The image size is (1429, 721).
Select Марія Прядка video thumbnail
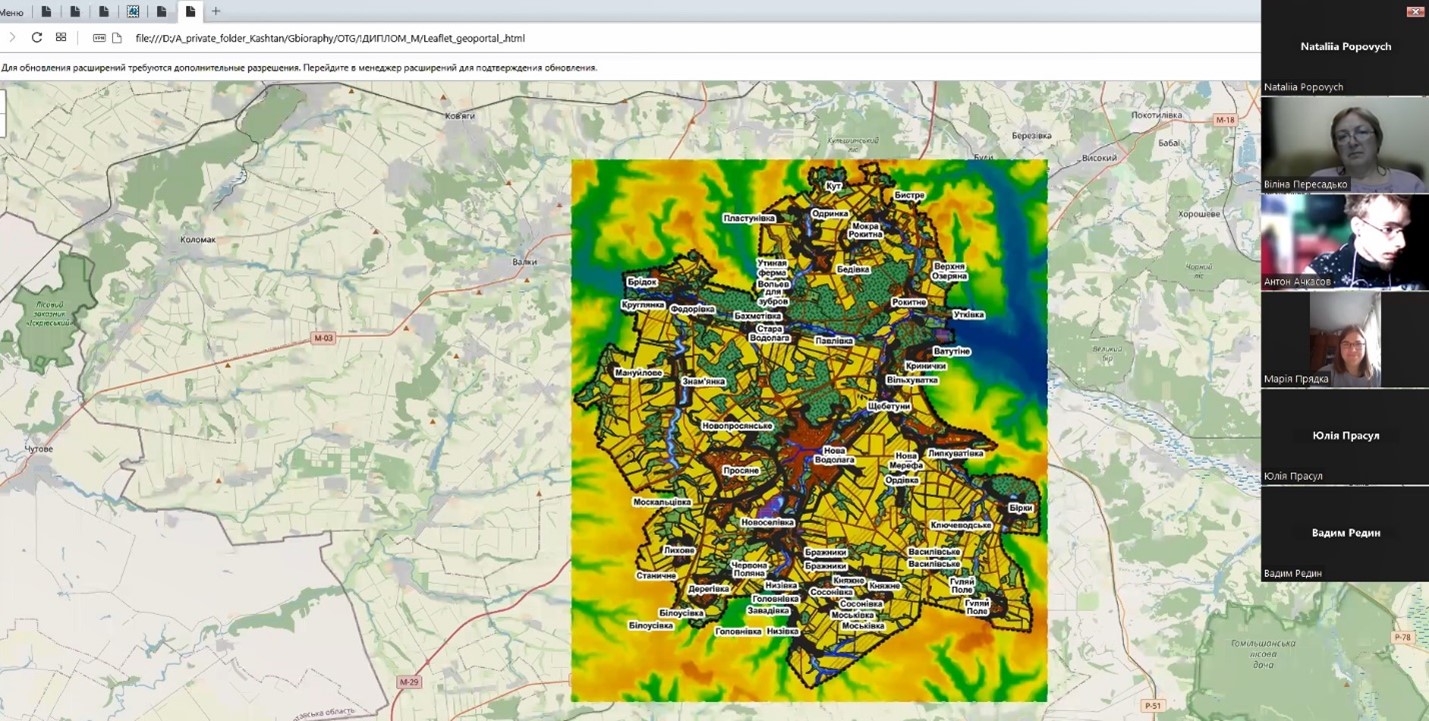(1345, 339)
